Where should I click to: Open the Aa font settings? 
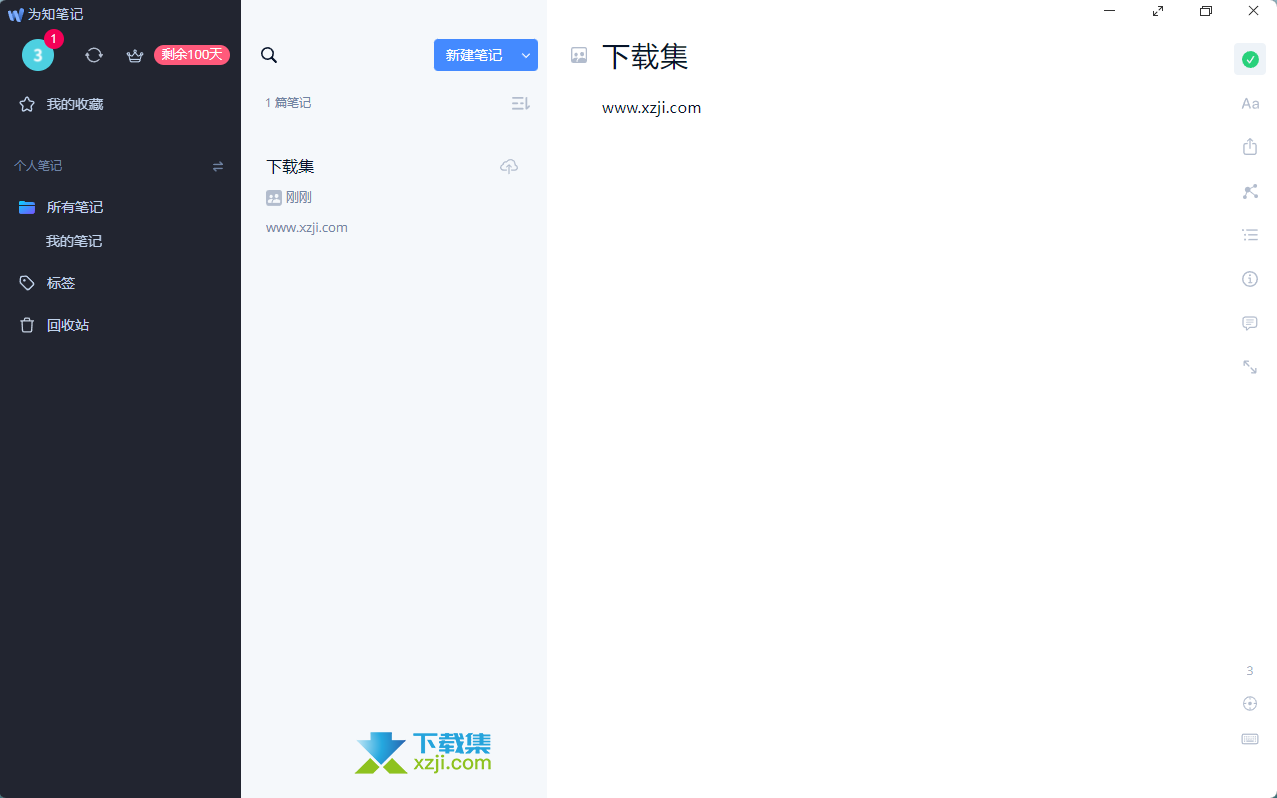pyautogui.click(x=1250, y=103)
